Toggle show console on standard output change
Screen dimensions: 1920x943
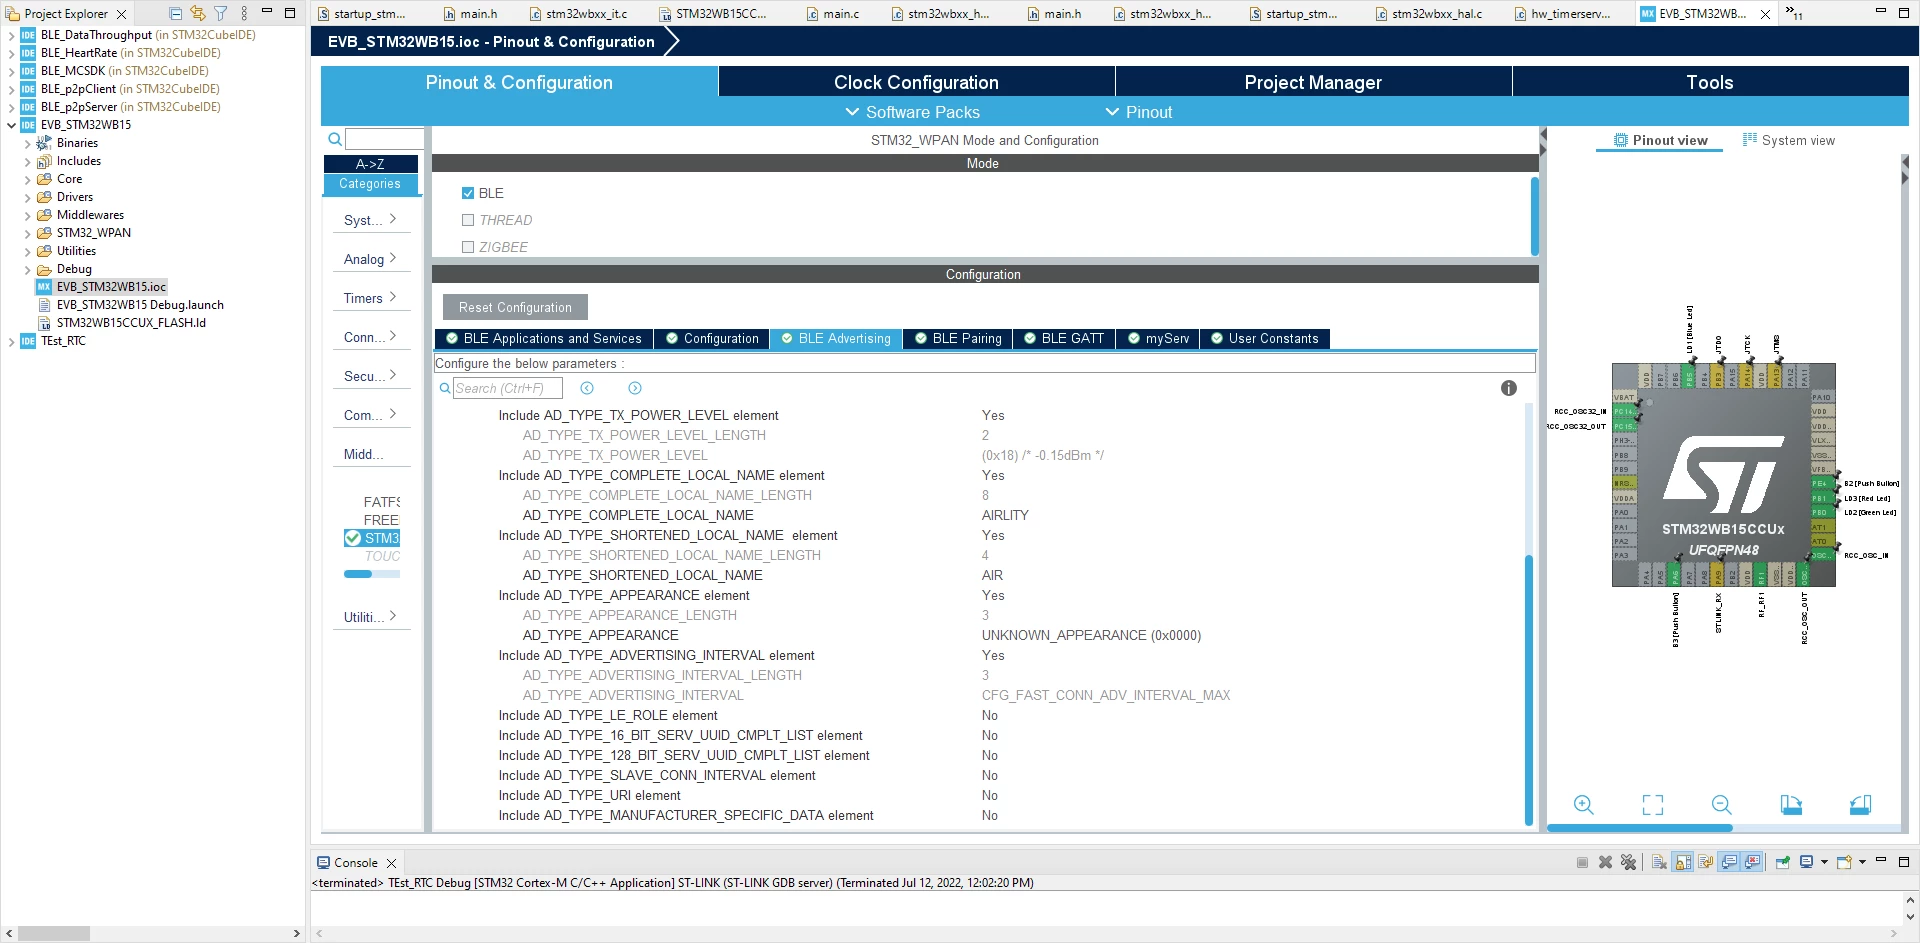coord(1729,862)
